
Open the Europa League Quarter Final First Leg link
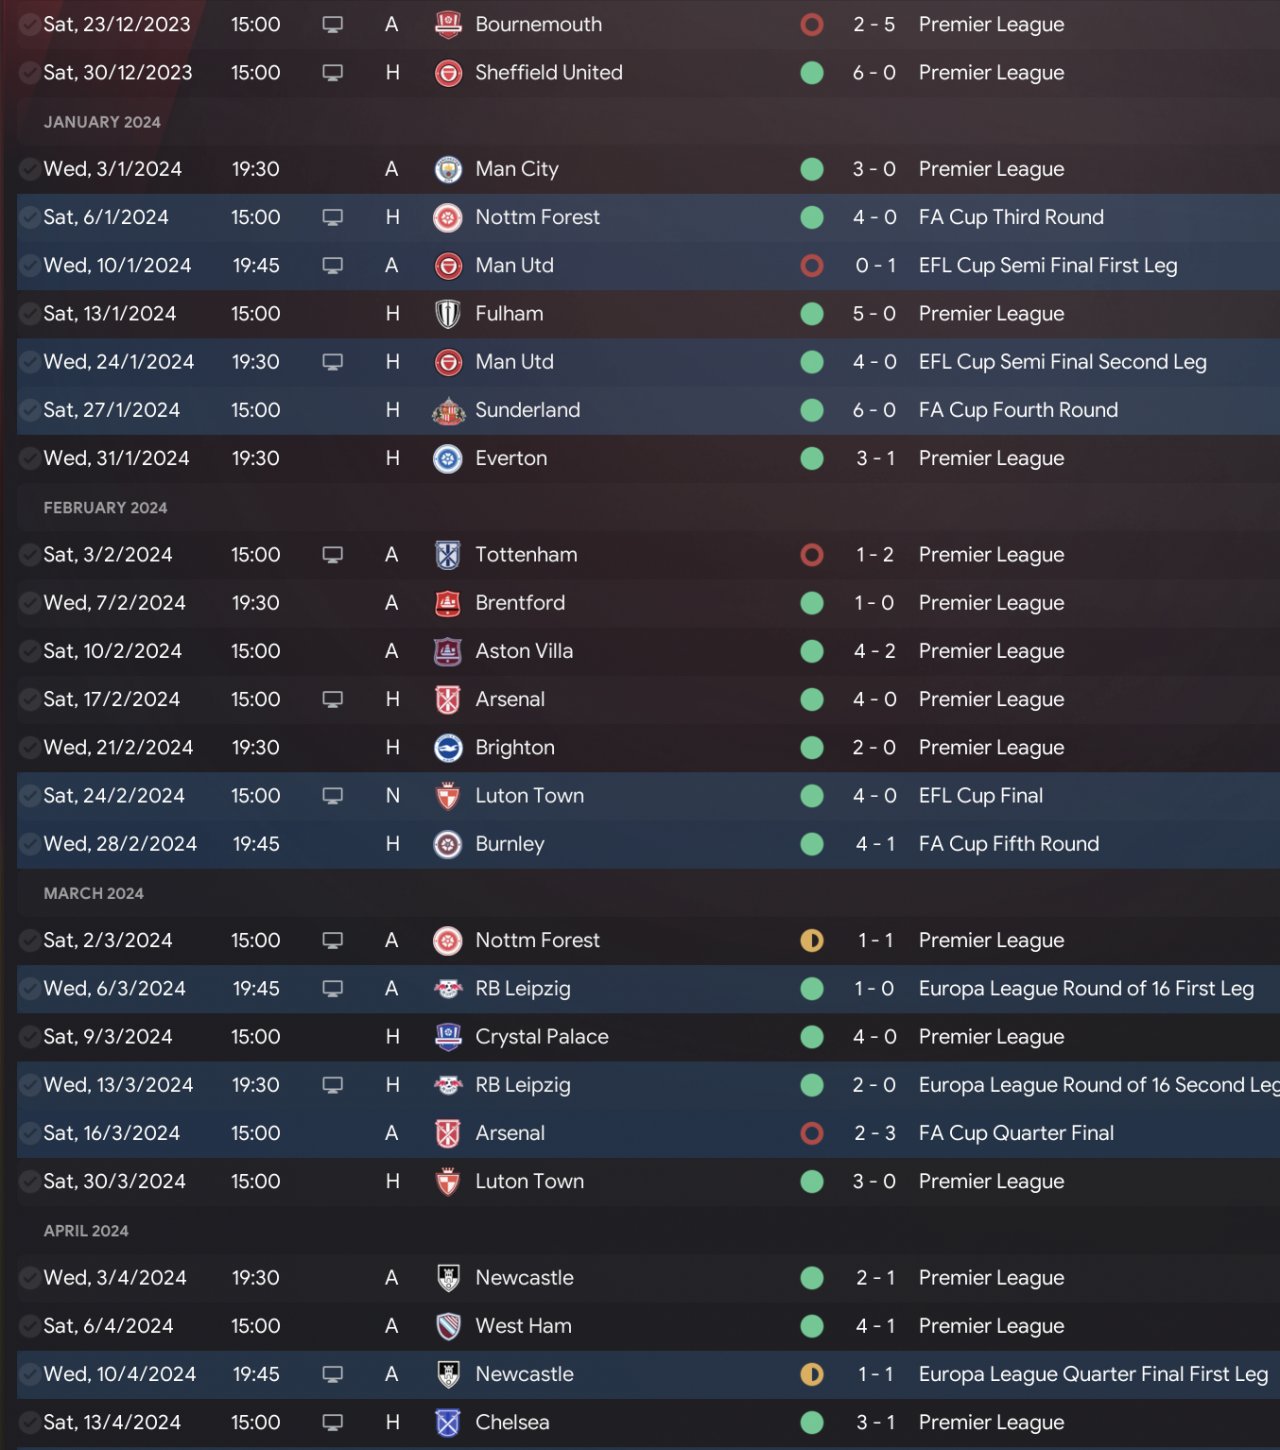(1093, 1374)
